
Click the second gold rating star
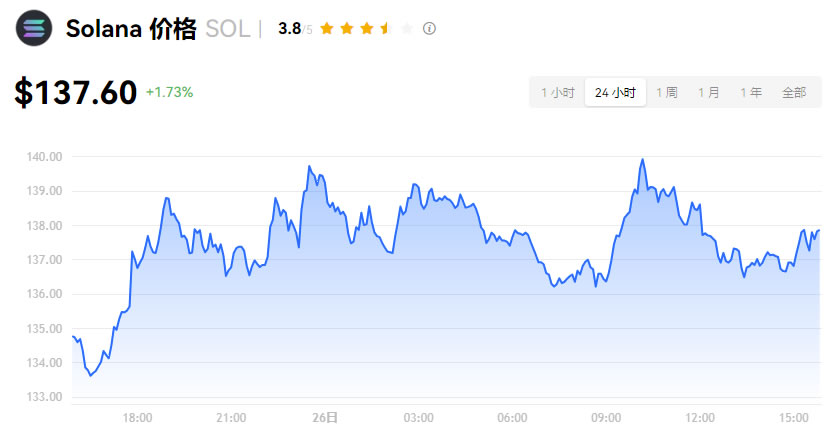click(x=344, y=29)
